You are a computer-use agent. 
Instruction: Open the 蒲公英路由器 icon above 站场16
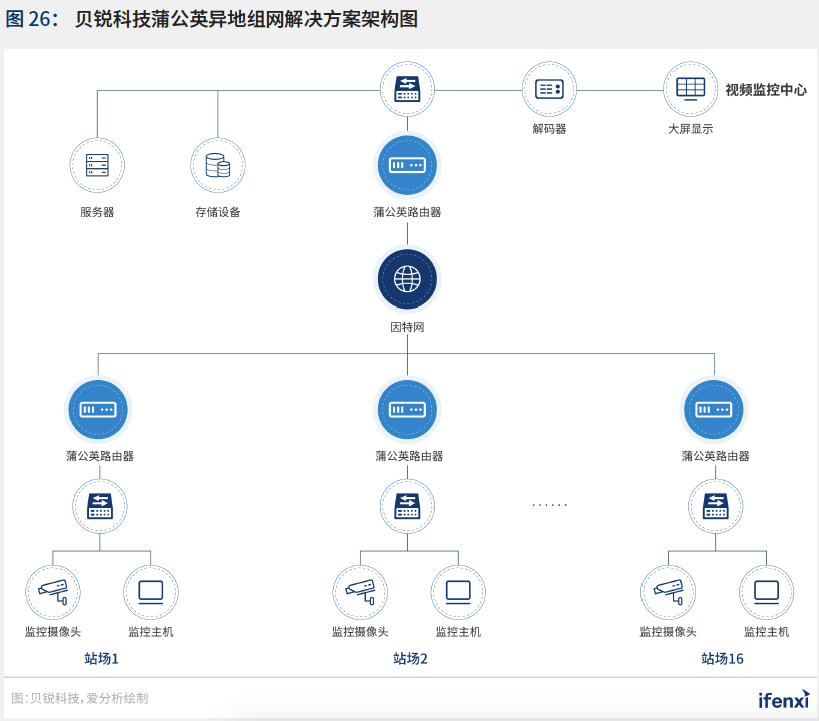click(714, 409)
